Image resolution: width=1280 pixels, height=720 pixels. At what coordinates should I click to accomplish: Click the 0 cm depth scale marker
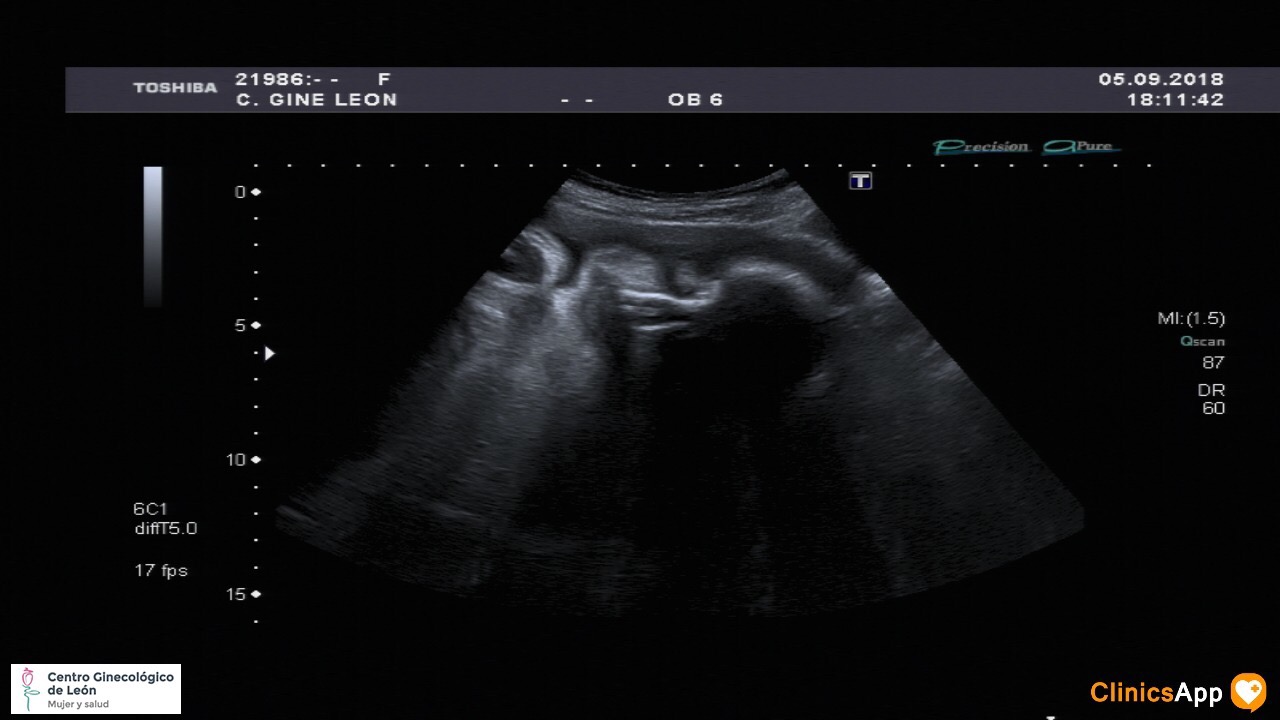tap(246, 191)
